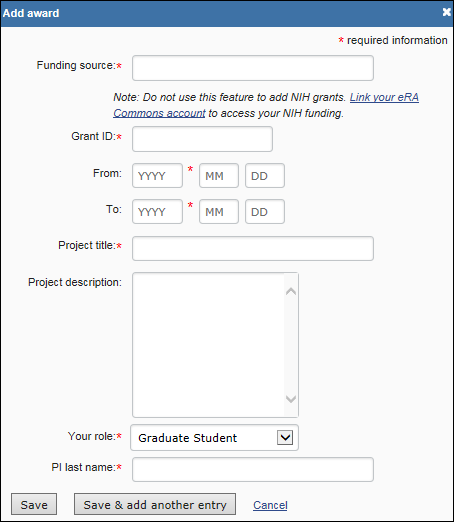Close the Add award dialog
The width and height of the screenshot is (454, 522).
[446, 12]
